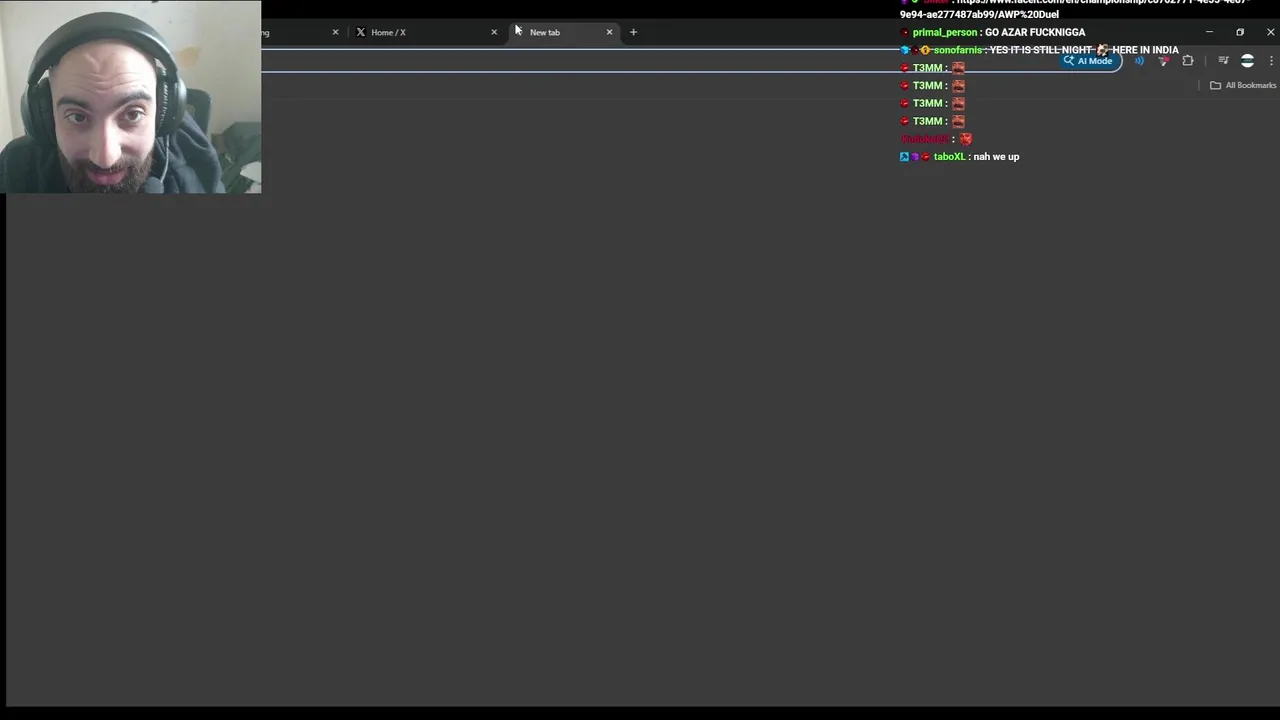This screenshot has width=1280, height=720.
Task: Open a new tab with plus button
Action: [x=633, y=32]
